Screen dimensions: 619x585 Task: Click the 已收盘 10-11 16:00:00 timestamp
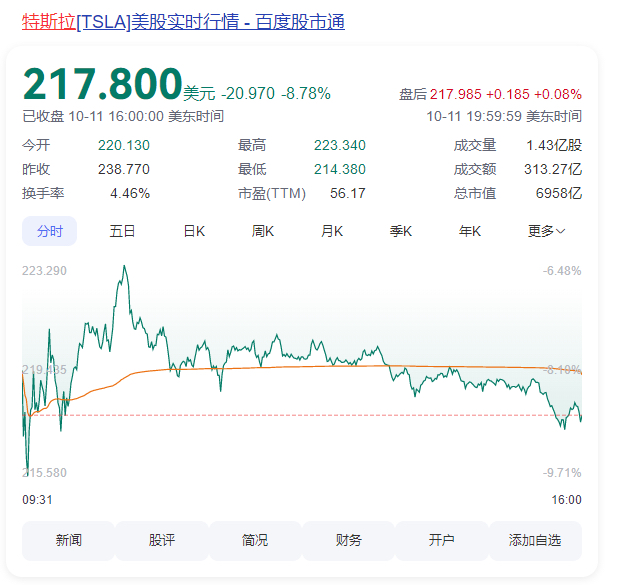click(123, 116)
